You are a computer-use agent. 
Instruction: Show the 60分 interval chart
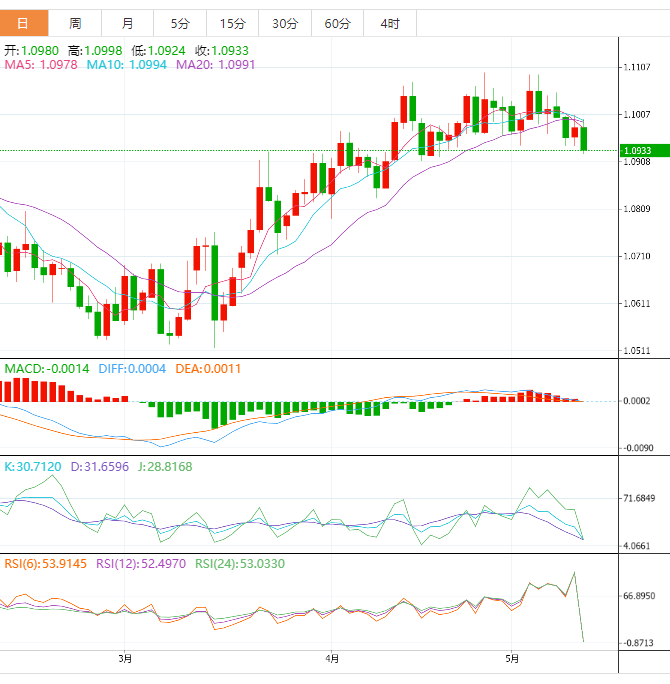[337, 23]
